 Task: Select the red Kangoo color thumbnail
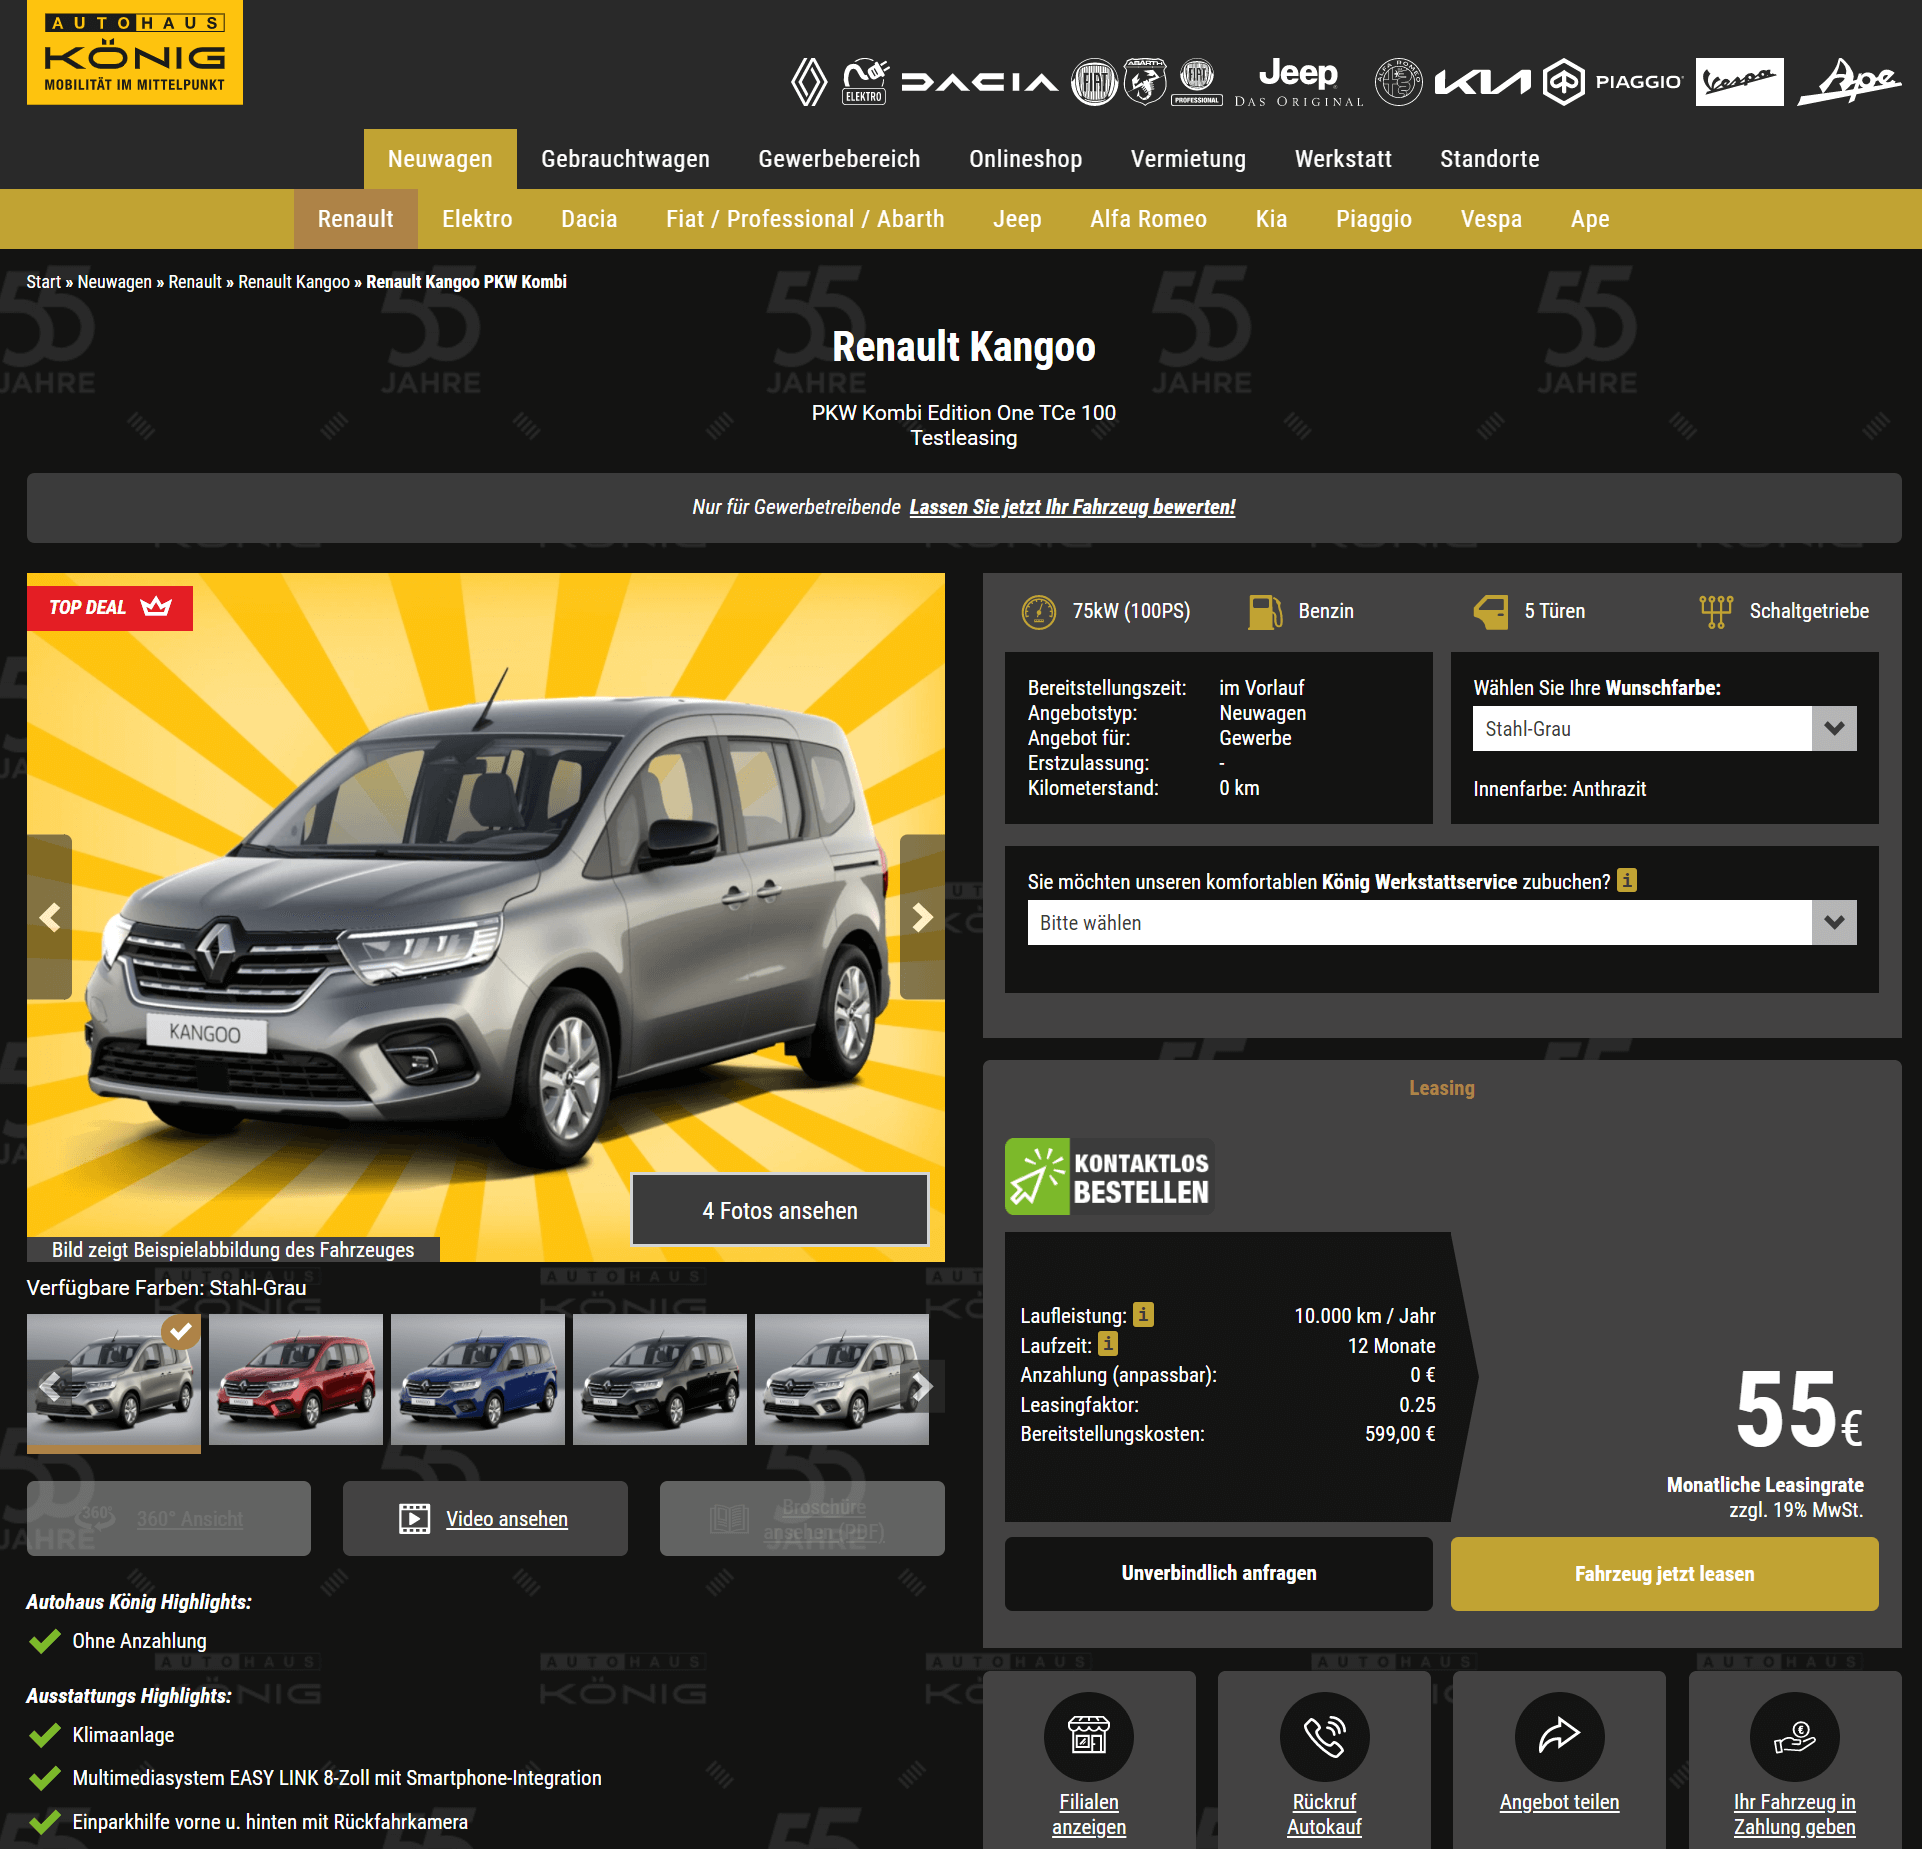tap(296, 1379)
